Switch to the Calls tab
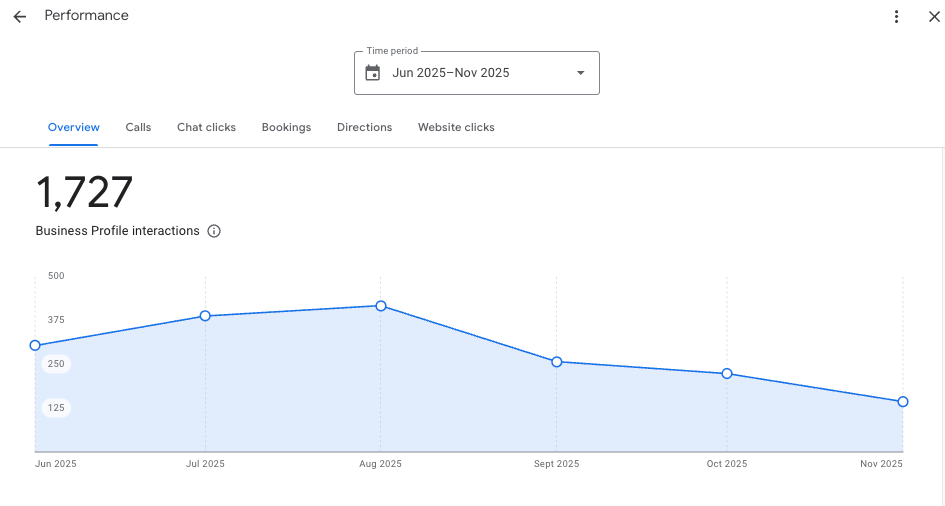The width and height of the screenshot is (945, 506). pyautogui.click(x=138, y=127)
